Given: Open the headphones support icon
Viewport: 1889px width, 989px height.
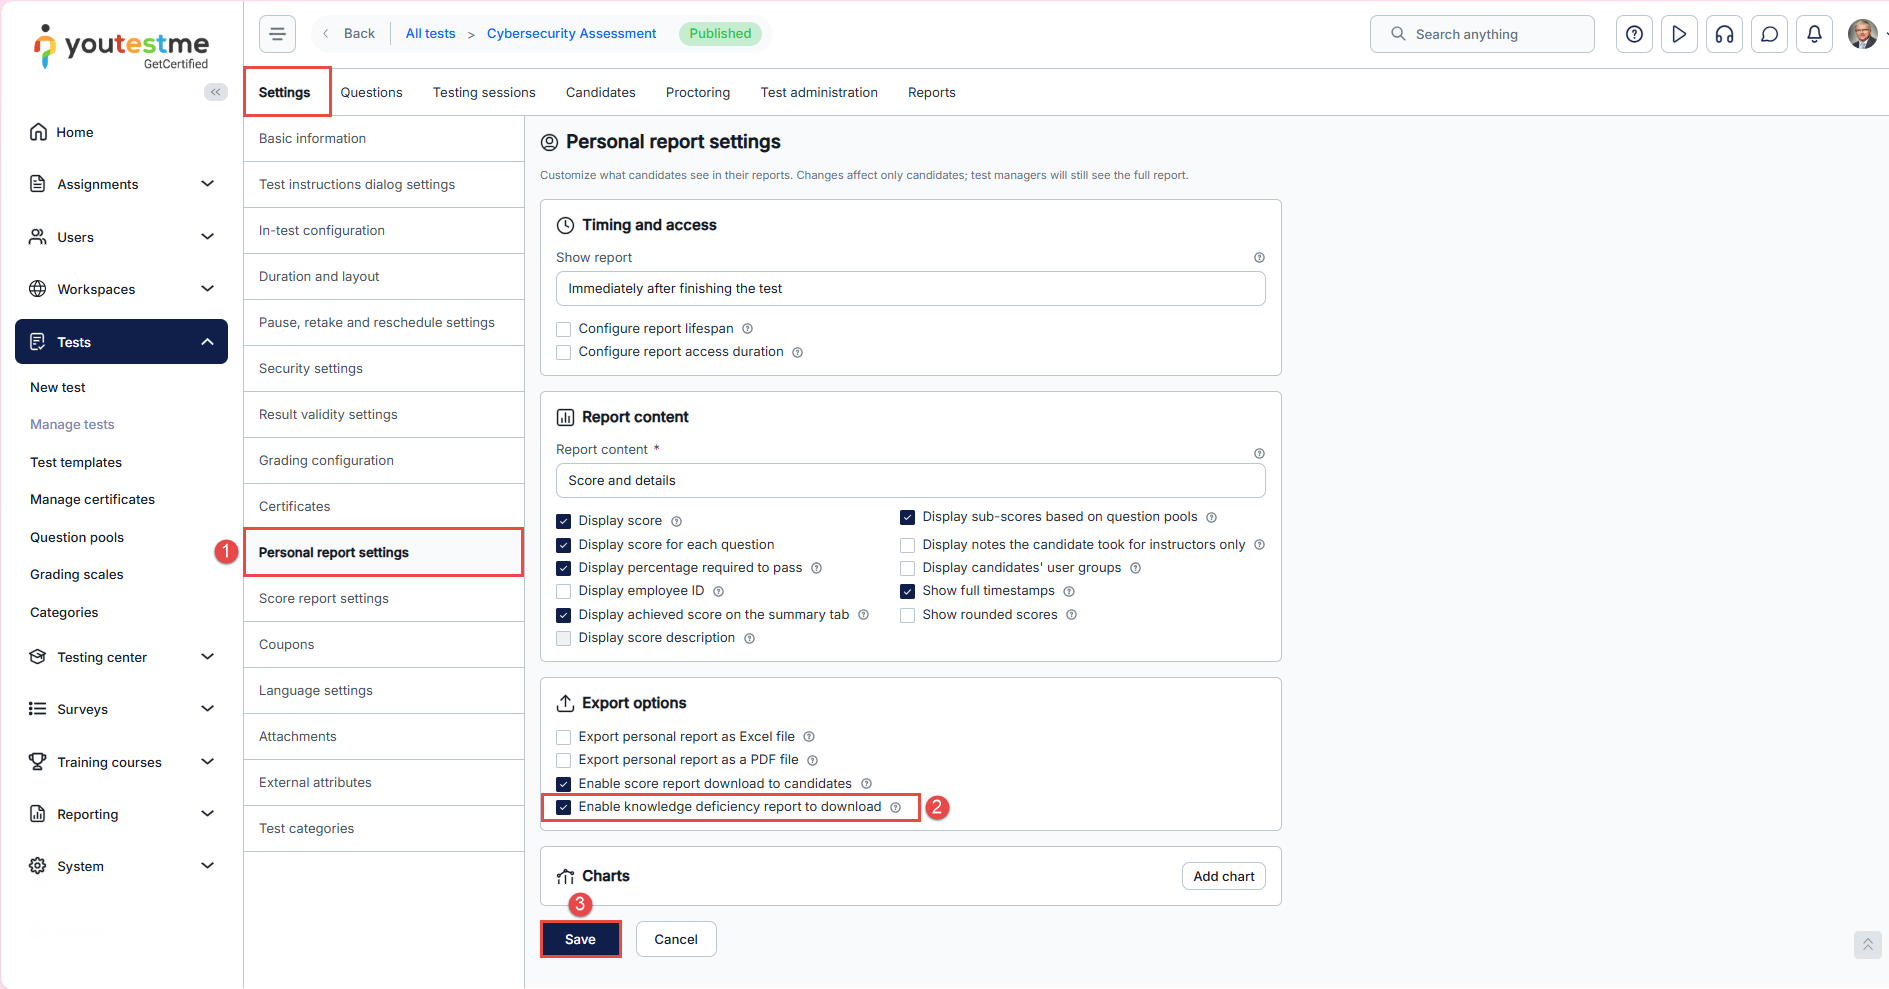Looking at the screenshot, I should pyautogui.click(x=1724, y=34).
